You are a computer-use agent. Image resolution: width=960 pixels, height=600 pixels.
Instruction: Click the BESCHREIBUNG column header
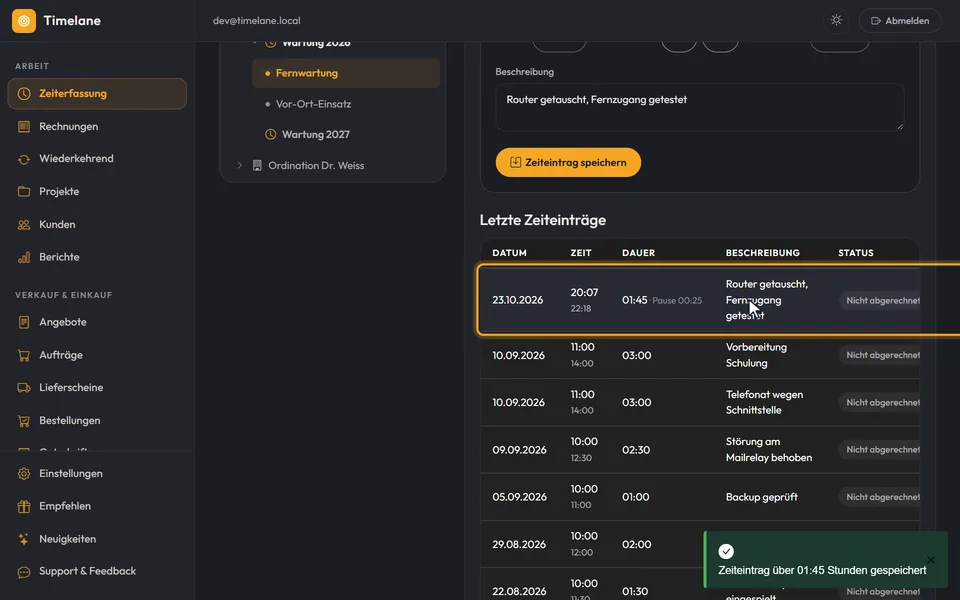763,253
